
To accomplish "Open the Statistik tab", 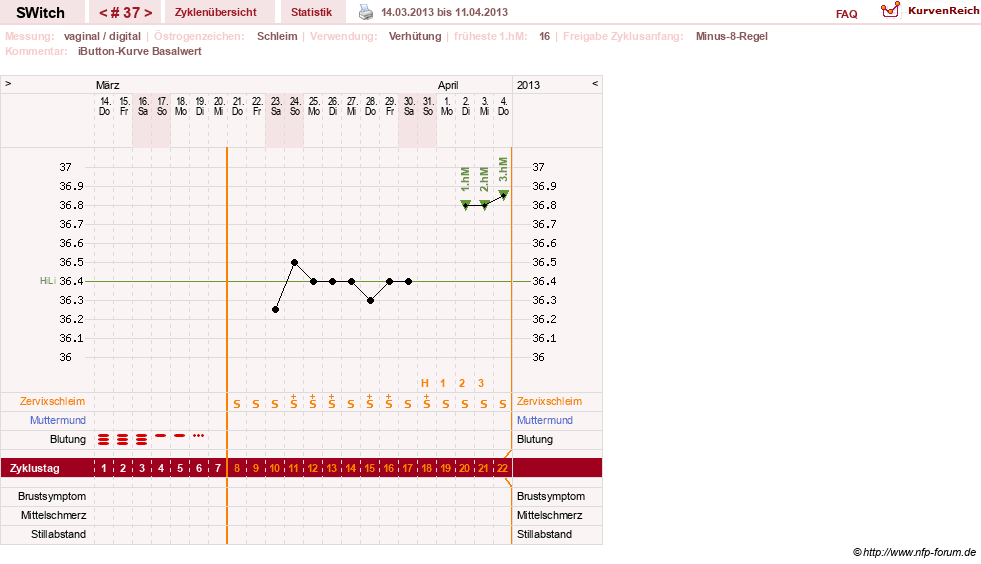I will 312,12.
